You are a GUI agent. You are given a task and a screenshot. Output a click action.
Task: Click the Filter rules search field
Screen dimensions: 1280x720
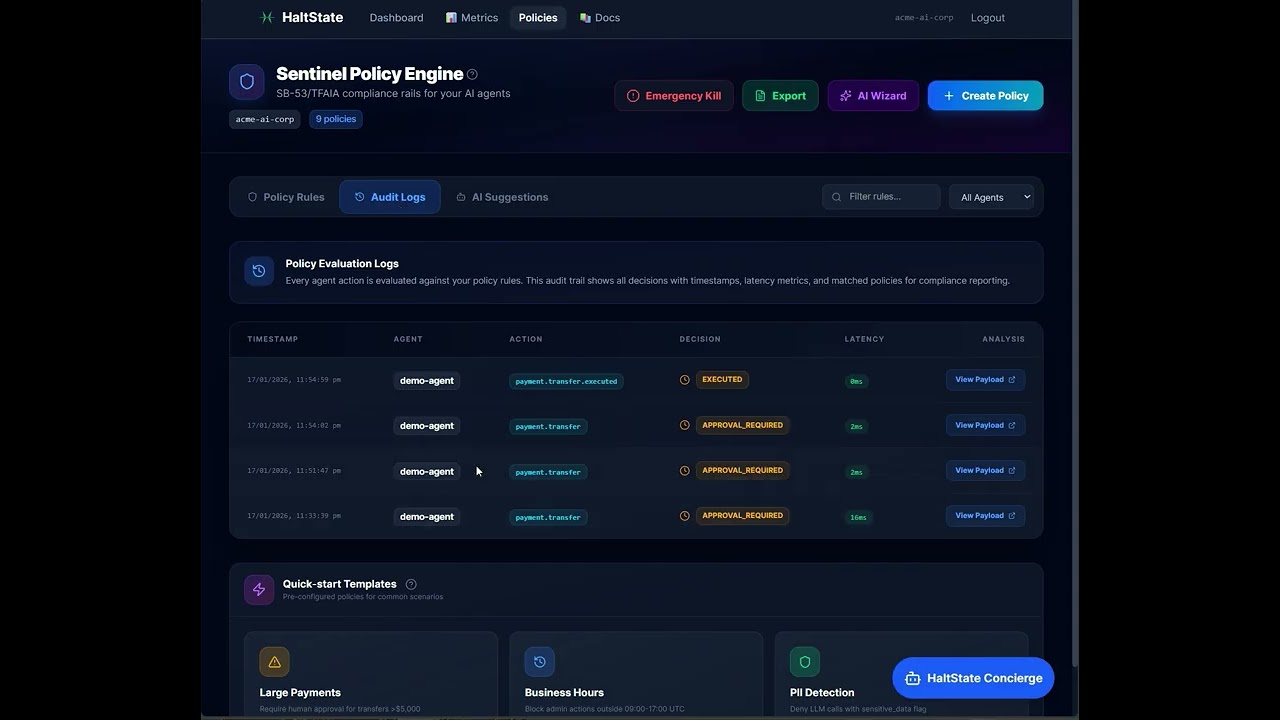pyautogui.click(x=881, y=197)
